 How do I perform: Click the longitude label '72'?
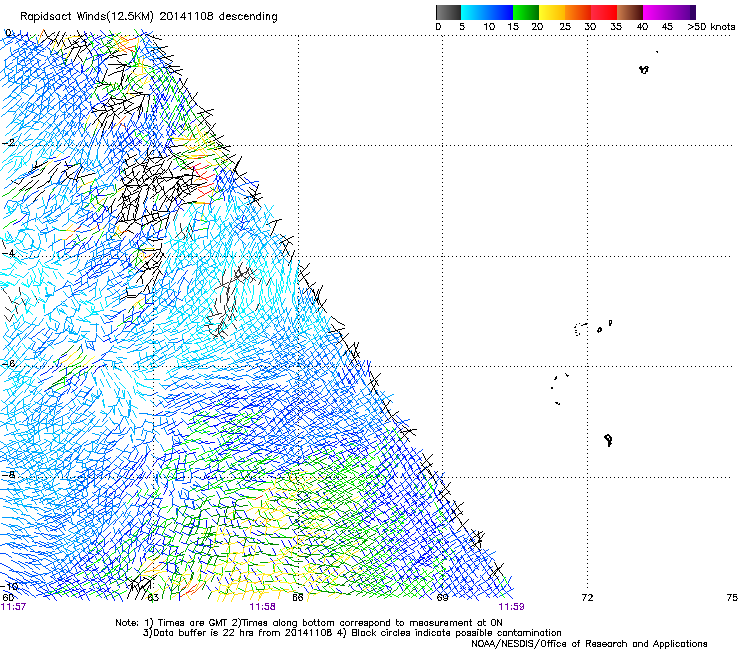(587, 598)
